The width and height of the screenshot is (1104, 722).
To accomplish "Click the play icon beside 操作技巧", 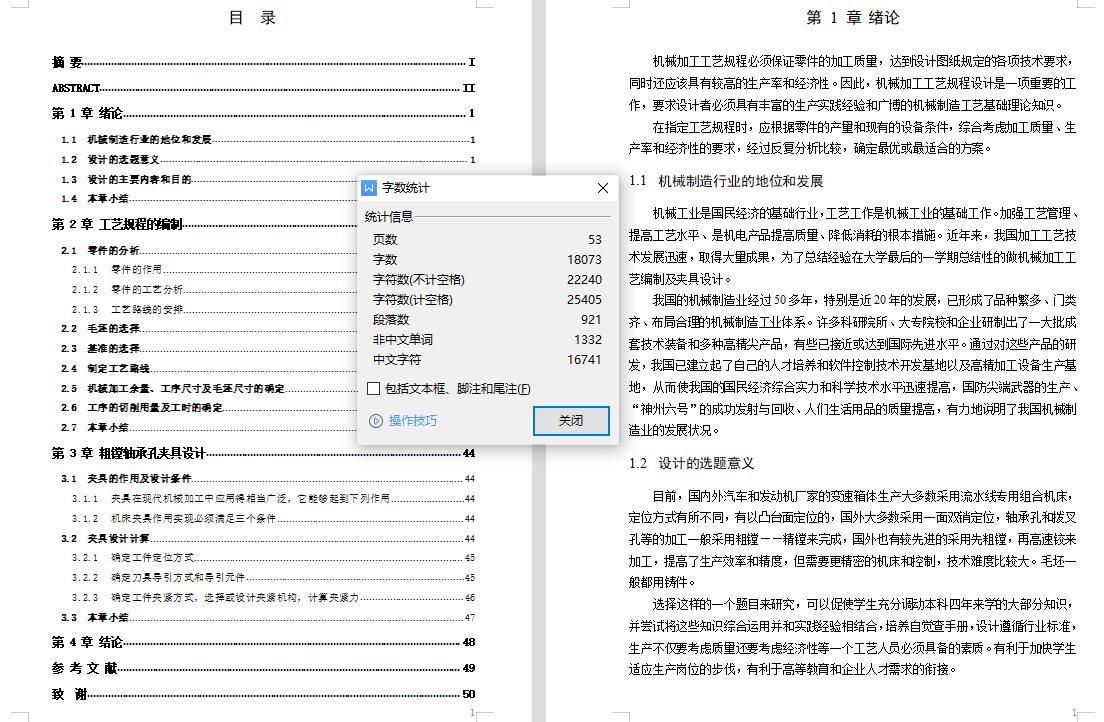I will 375,421.
